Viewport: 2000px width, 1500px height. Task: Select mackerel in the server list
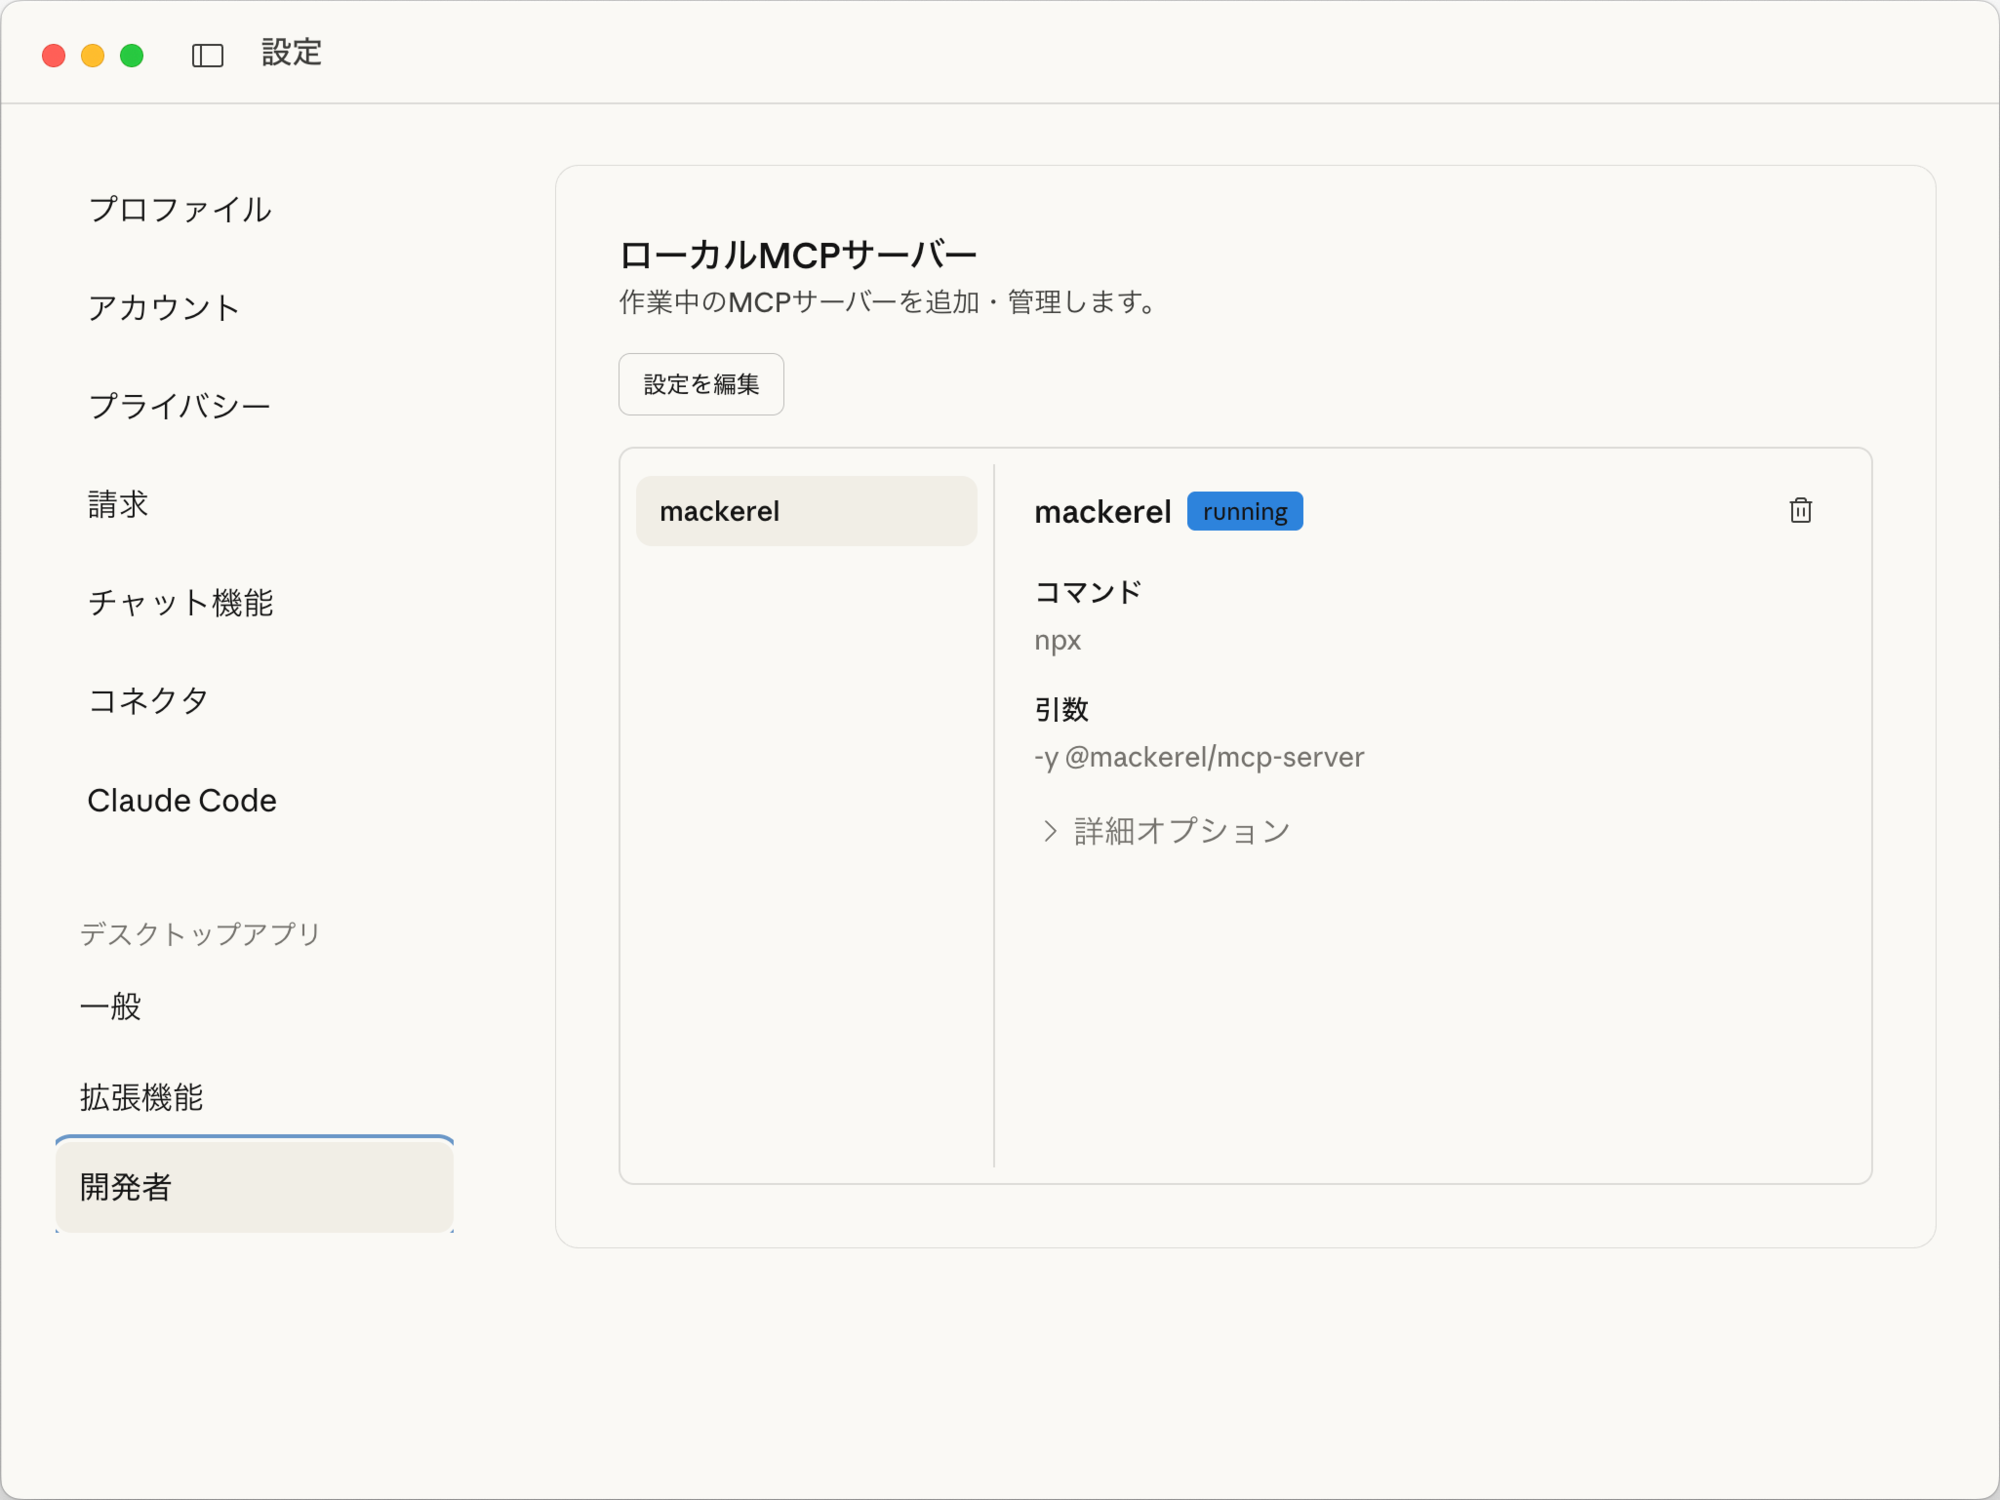[806, 511]
